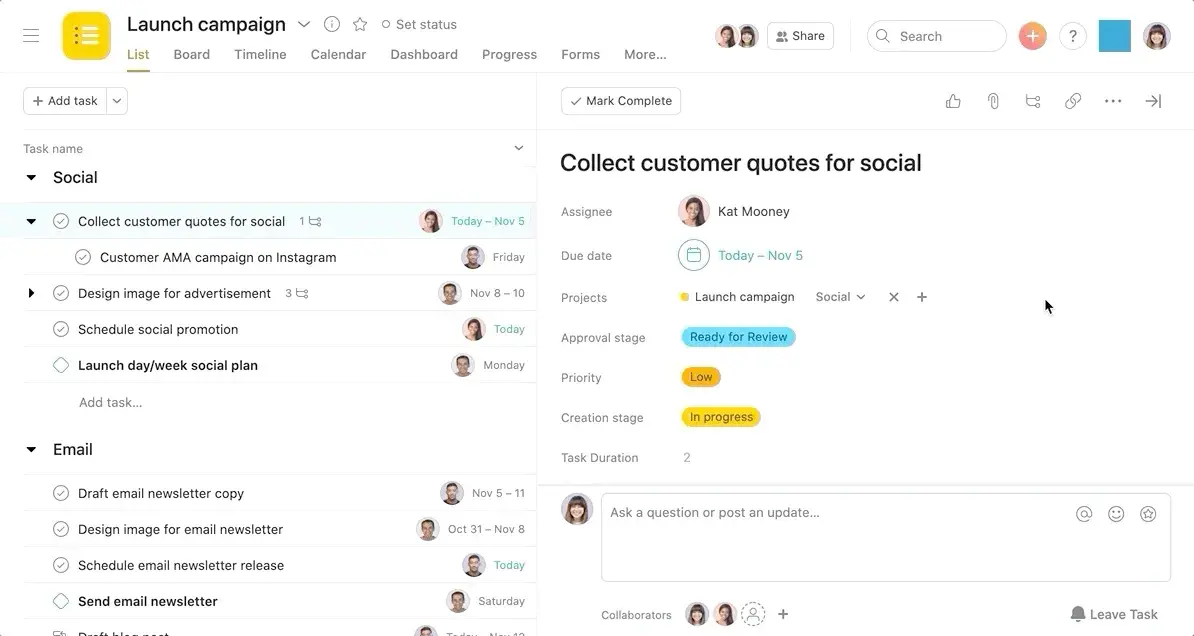Click the thumbs-up like icon
This screenshot has height=636, width=1194.
953,101
